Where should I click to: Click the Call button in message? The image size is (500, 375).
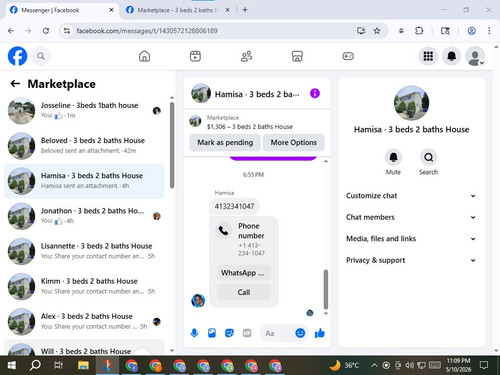pyautogui.click(x=244, y=292)
